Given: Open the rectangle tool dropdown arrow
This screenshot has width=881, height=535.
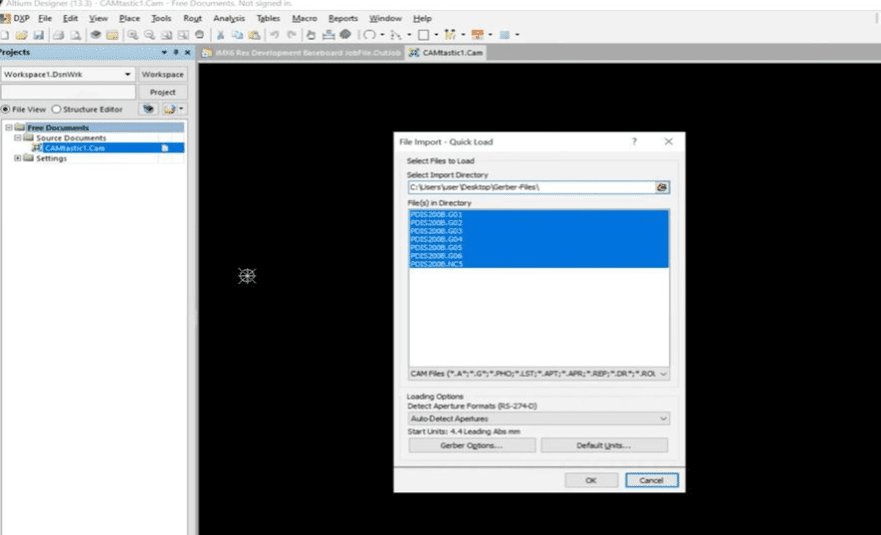Looking at the screenshot, I should (x=436, y=35).
